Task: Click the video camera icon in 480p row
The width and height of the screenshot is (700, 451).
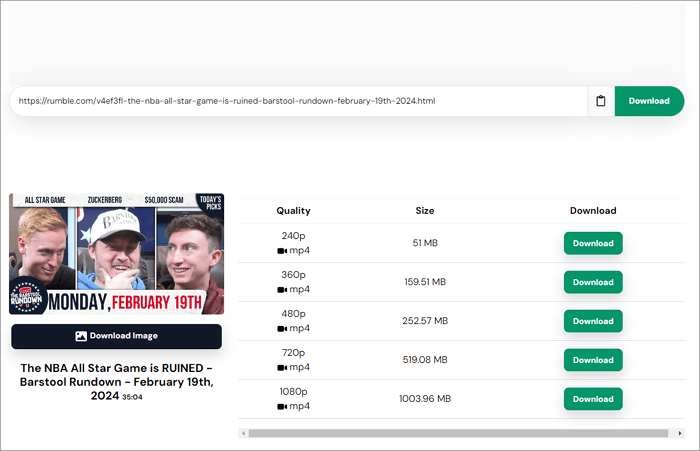Action: tap(282, 329)
